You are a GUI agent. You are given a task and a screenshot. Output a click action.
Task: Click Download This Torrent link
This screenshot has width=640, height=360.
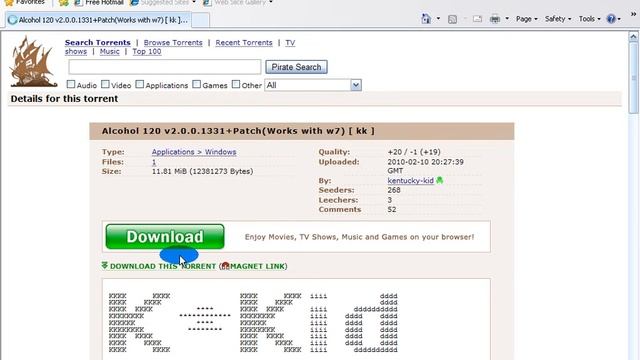click(x=162, y=266)
